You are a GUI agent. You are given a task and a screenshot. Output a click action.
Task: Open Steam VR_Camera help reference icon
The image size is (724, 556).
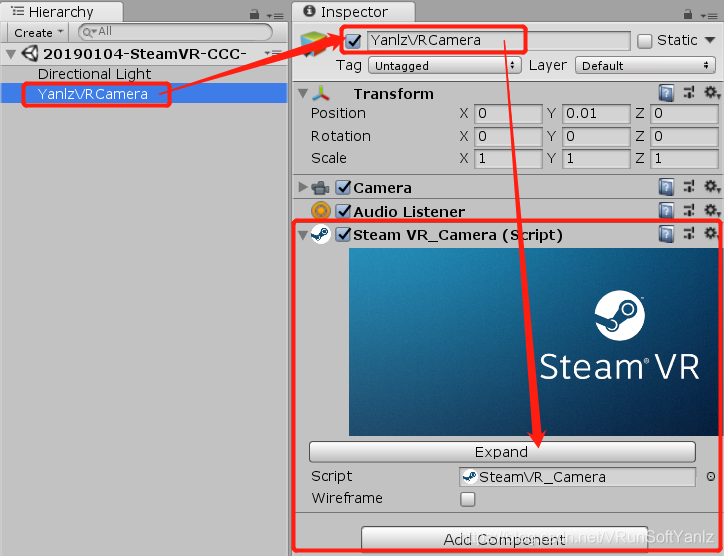[666, 234]
